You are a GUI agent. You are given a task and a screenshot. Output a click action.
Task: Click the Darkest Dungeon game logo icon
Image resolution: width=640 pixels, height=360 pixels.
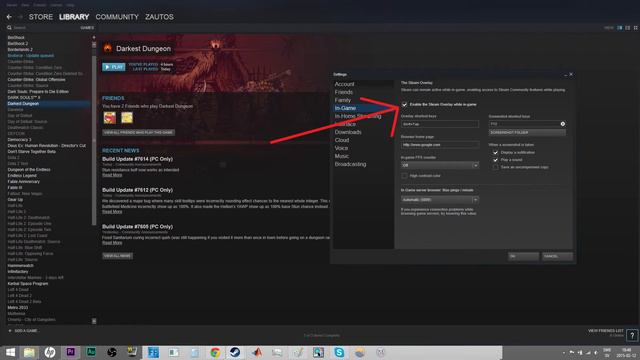point(108,49)
